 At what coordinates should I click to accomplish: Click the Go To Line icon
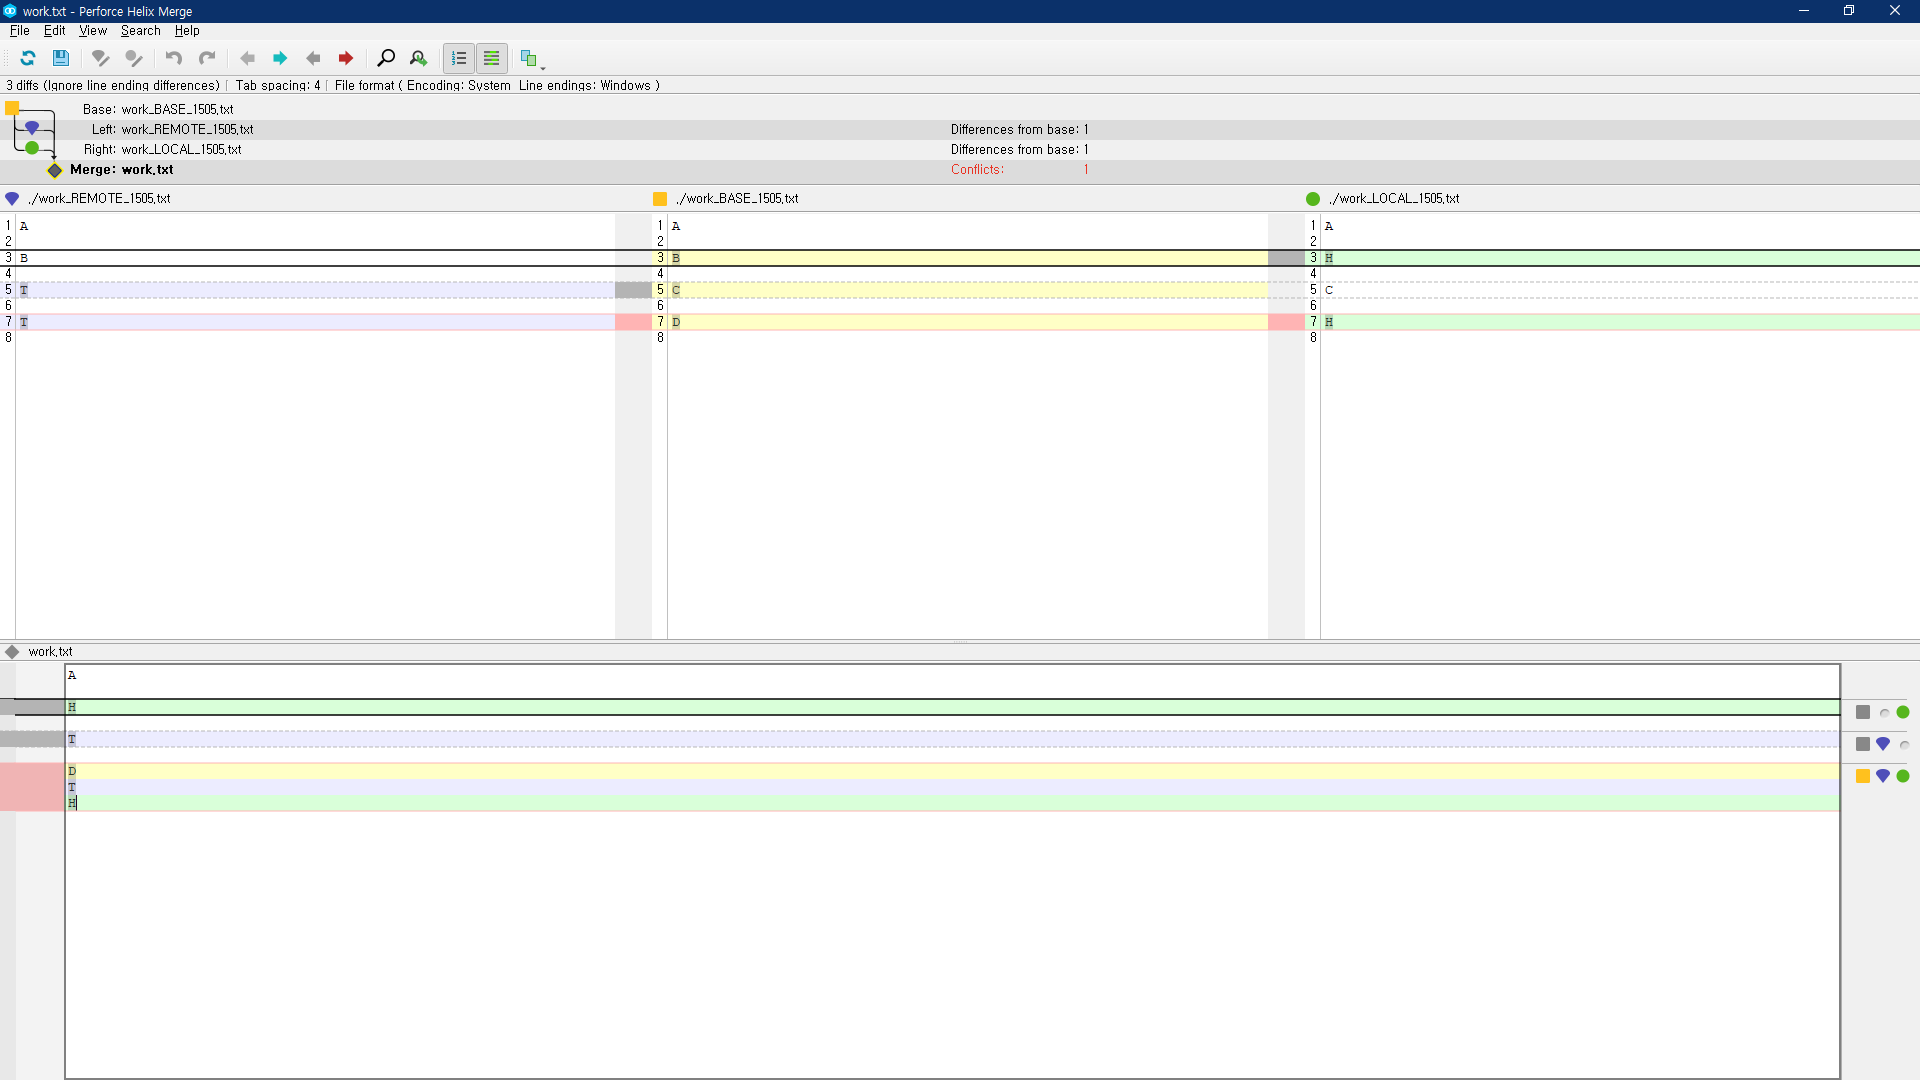tap(418, 58)
